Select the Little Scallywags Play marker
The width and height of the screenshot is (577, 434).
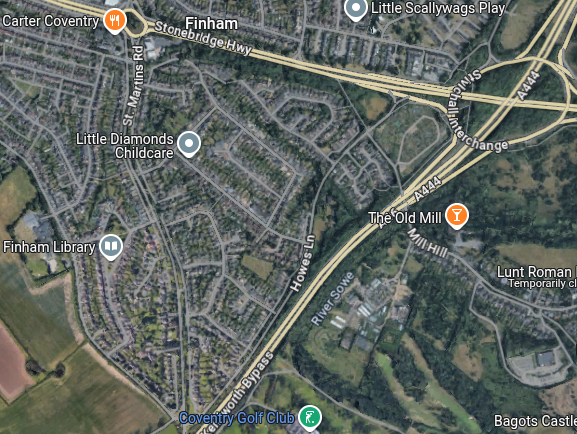(355, 8)
